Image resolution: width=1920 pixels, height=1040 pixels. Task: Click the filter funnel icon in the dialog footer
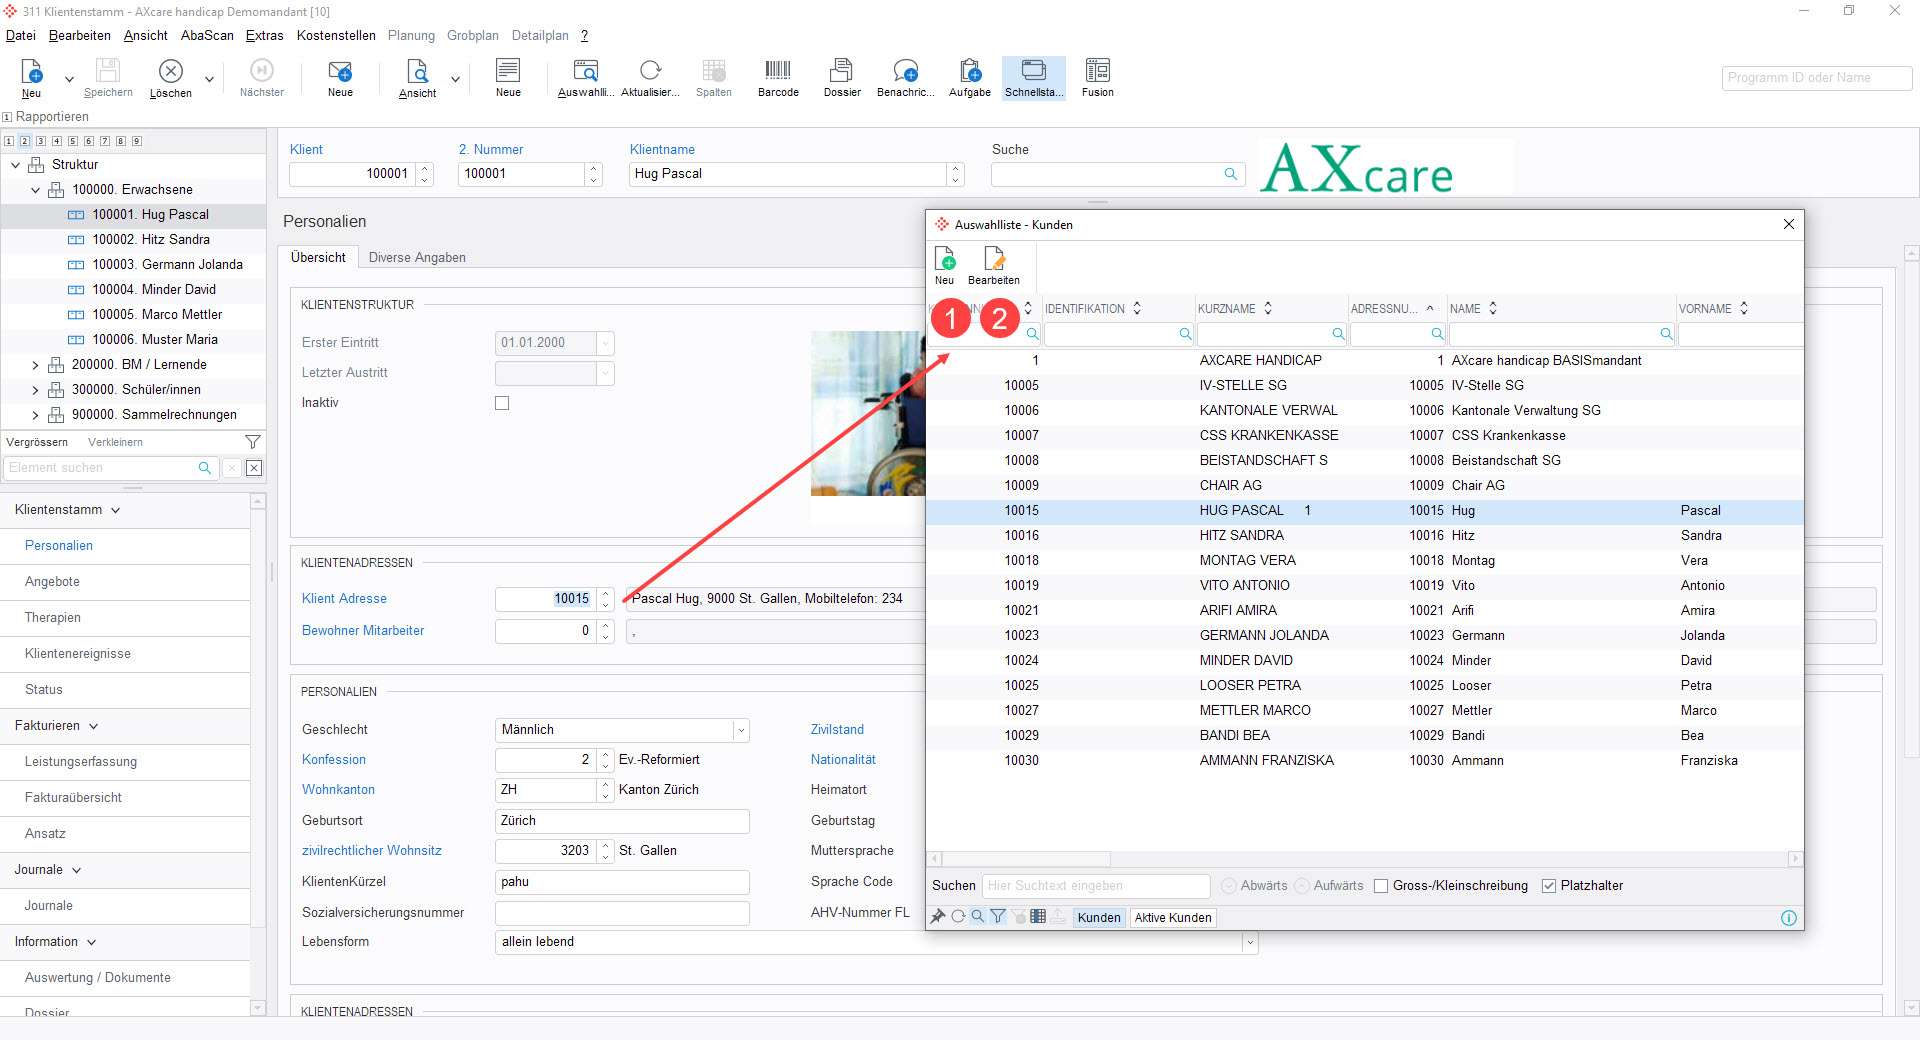tap(998, 917)
